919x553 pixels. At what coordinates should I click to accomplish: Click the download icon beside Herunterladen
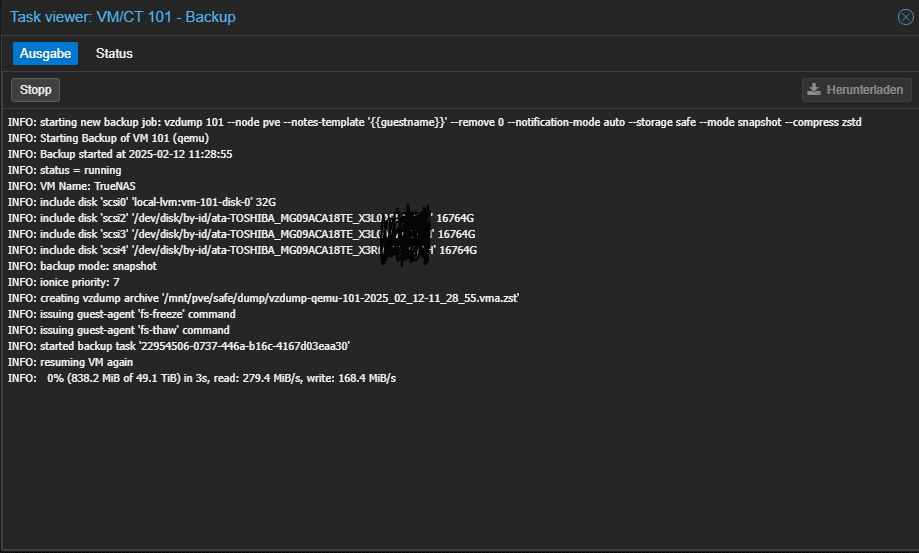815,90
